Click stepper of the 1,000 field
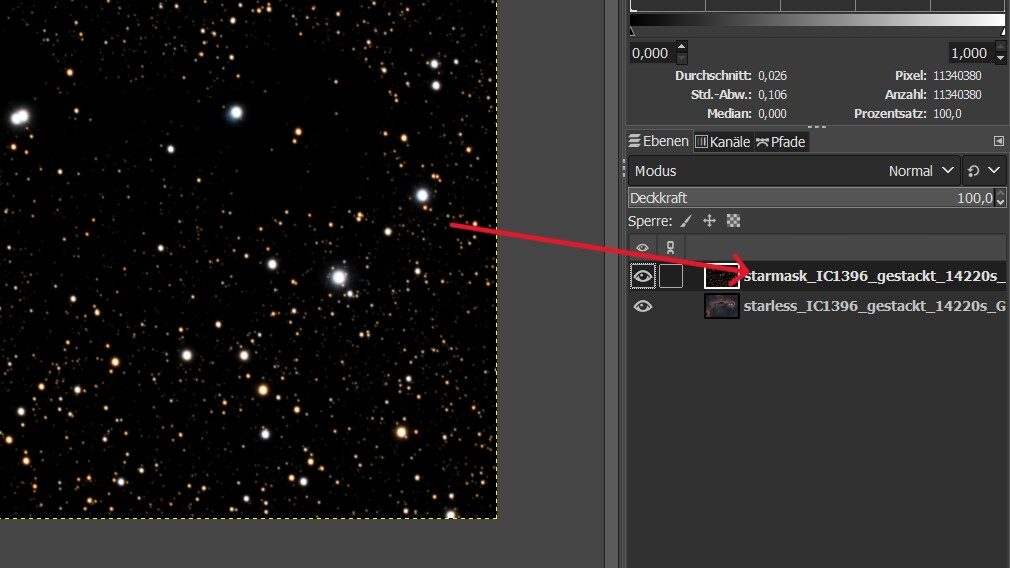This screenshot has height=568, width=1010. tap(1000, 53)
